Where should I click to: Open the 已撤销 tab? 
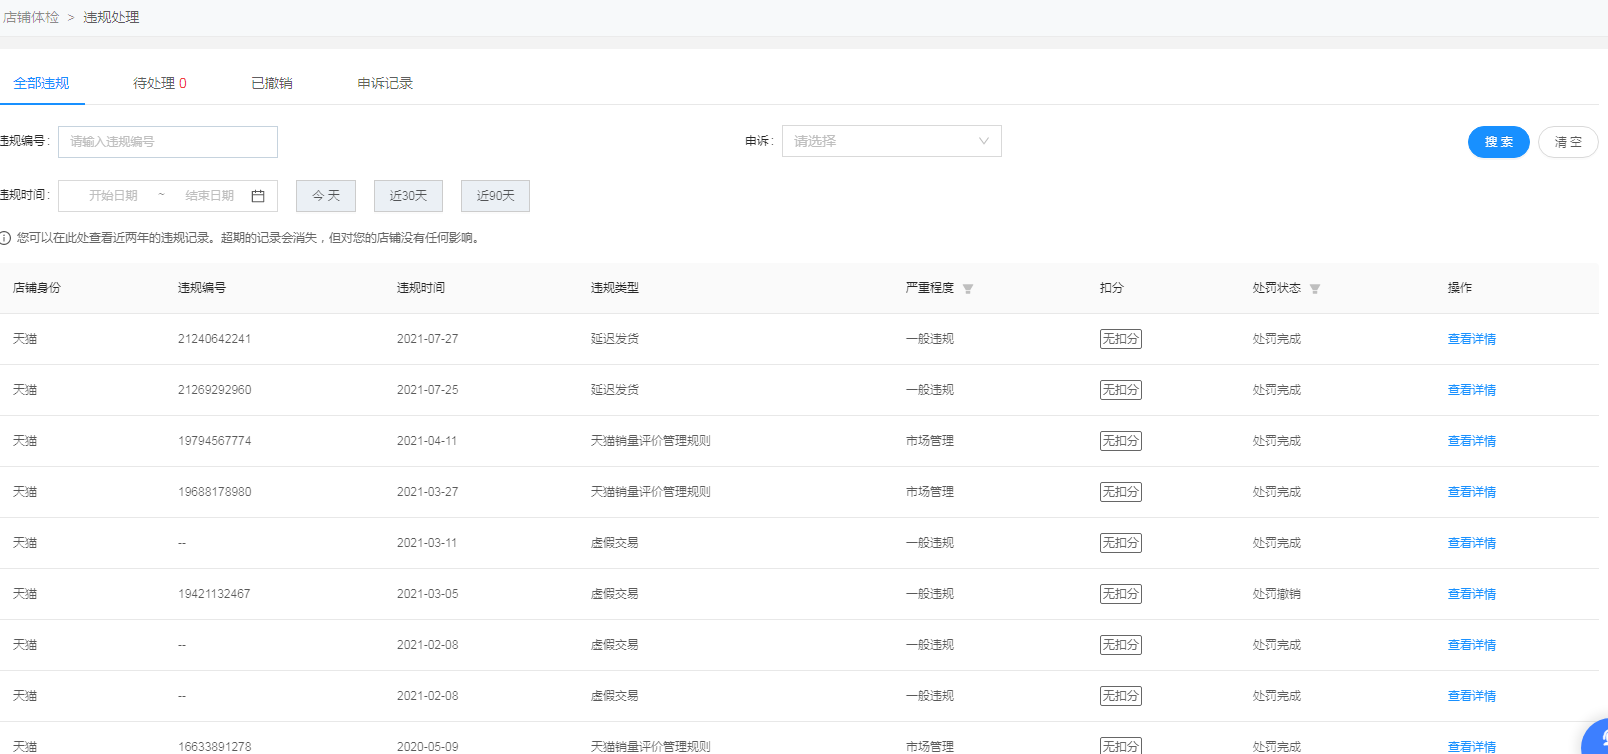tap(272, 83)
